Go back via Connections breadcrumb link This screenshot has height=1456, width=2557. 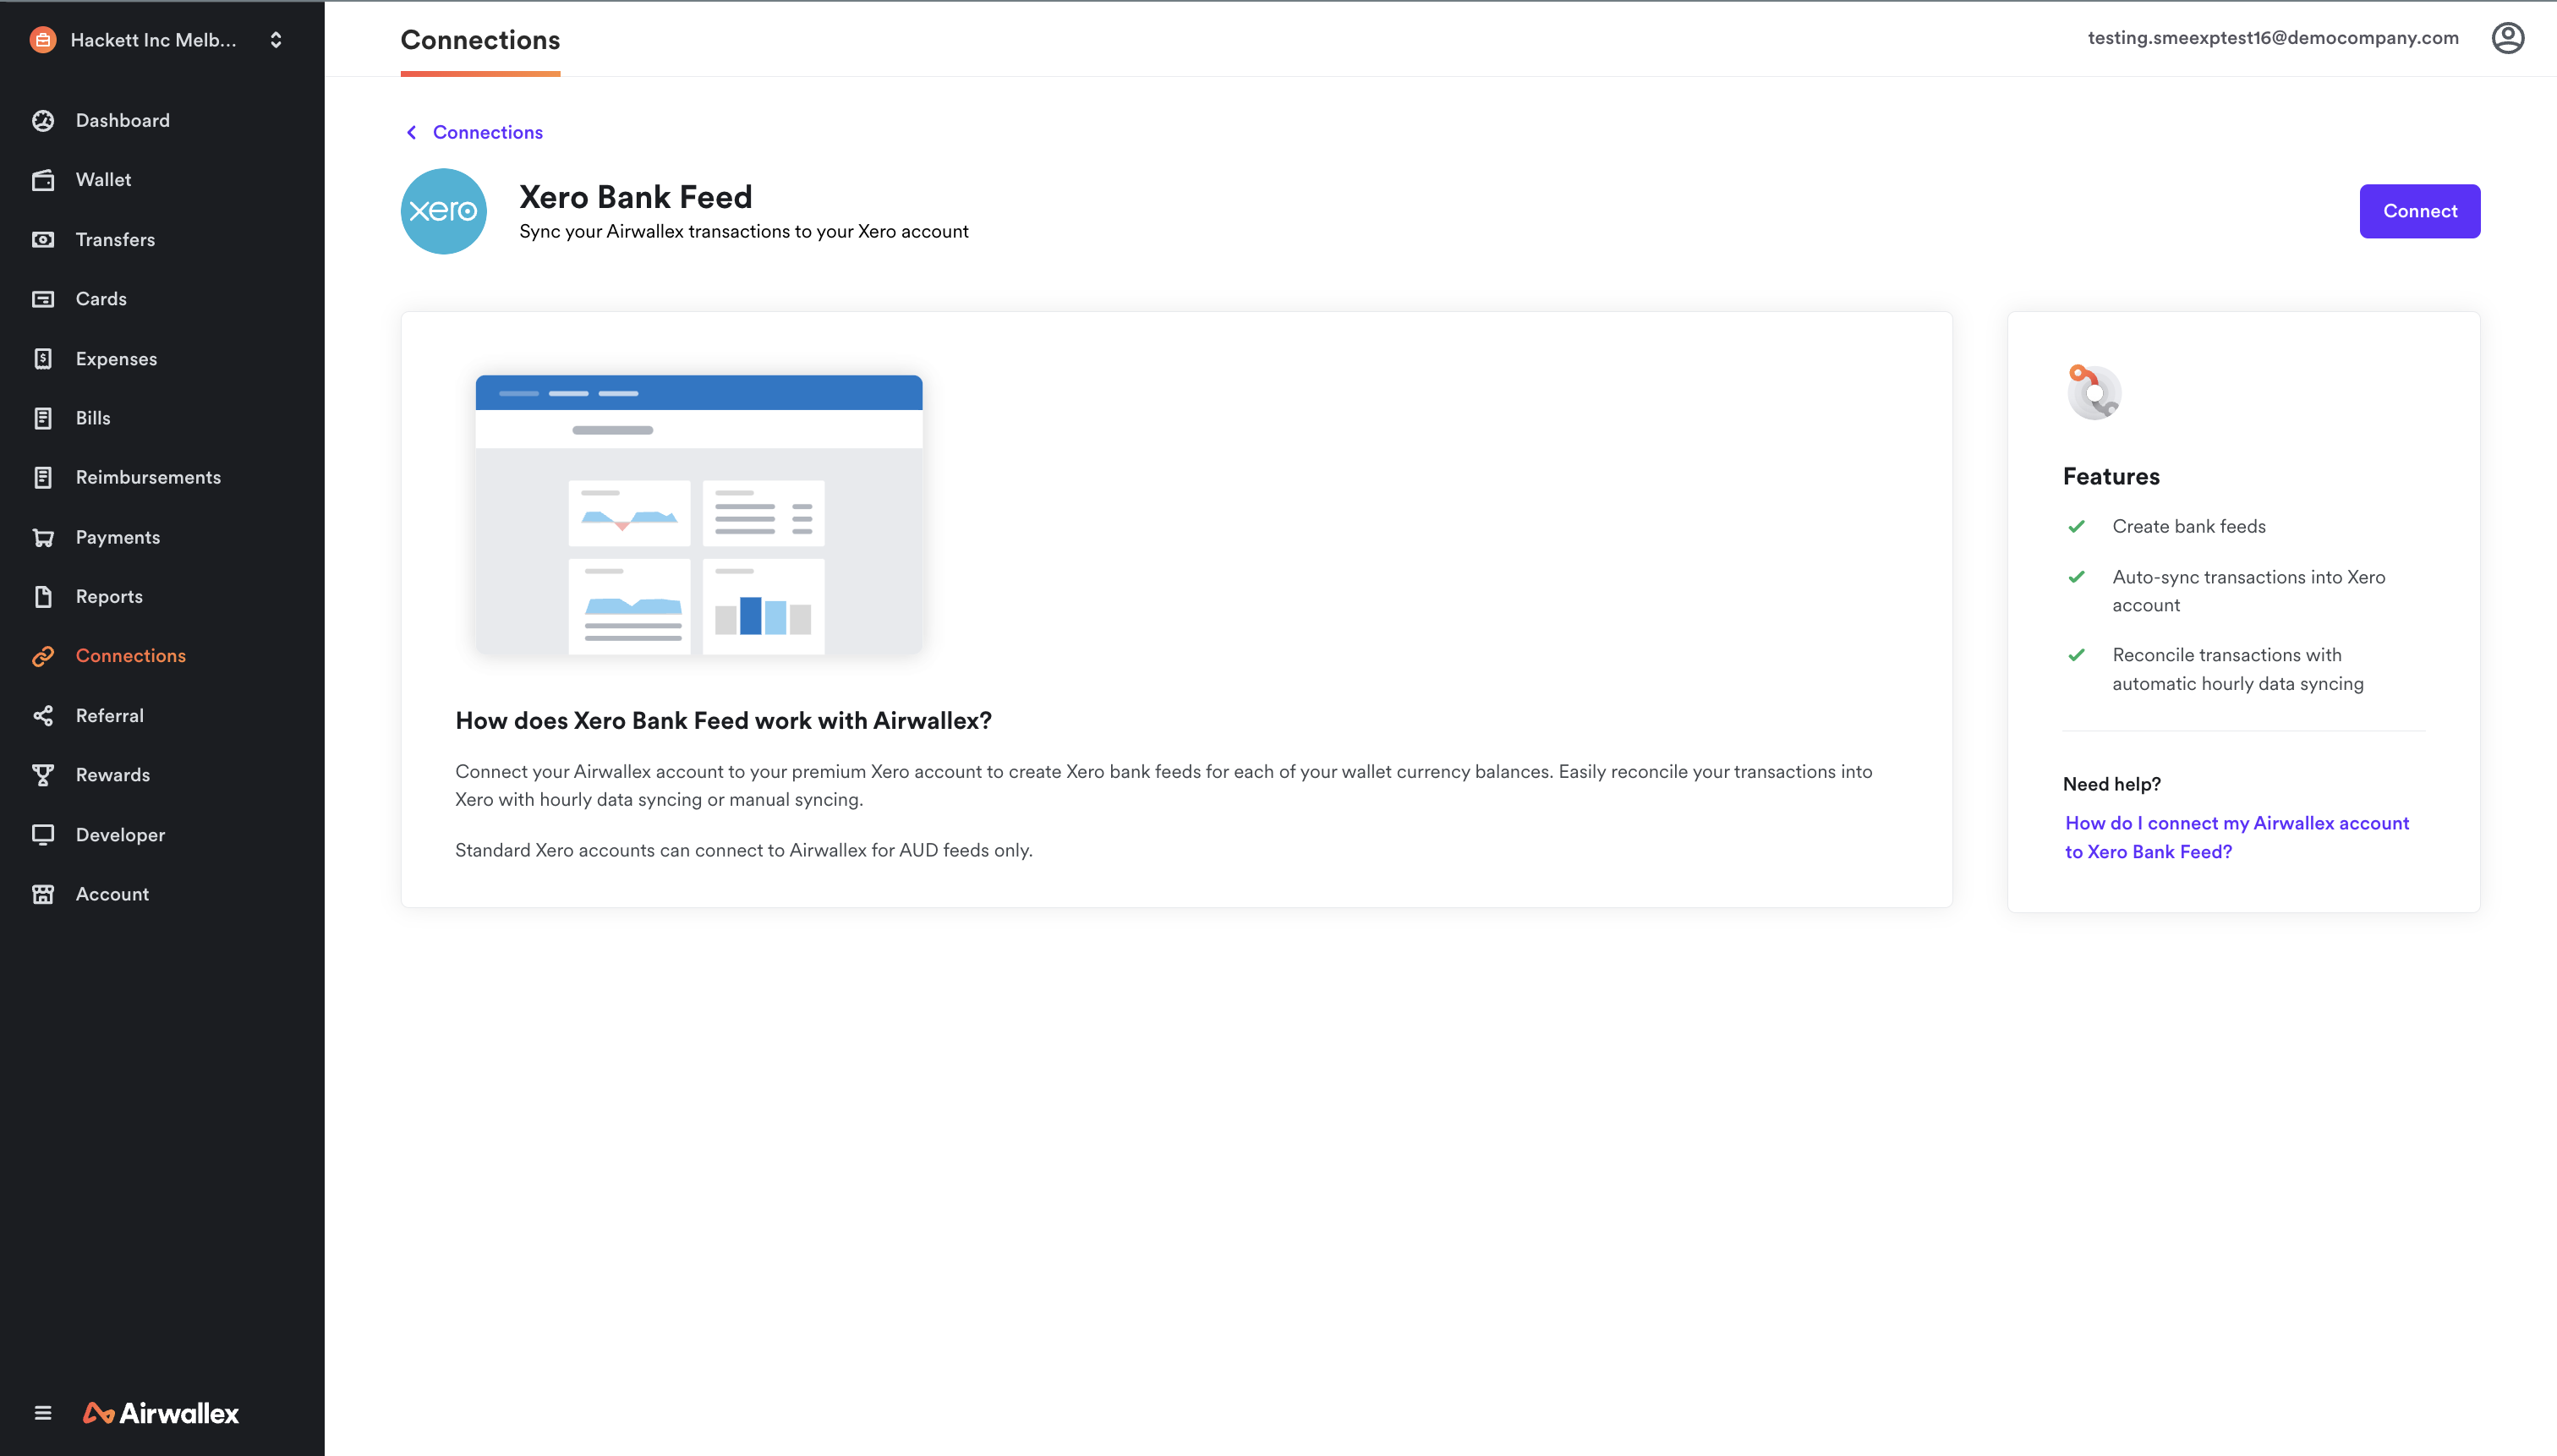487,132
